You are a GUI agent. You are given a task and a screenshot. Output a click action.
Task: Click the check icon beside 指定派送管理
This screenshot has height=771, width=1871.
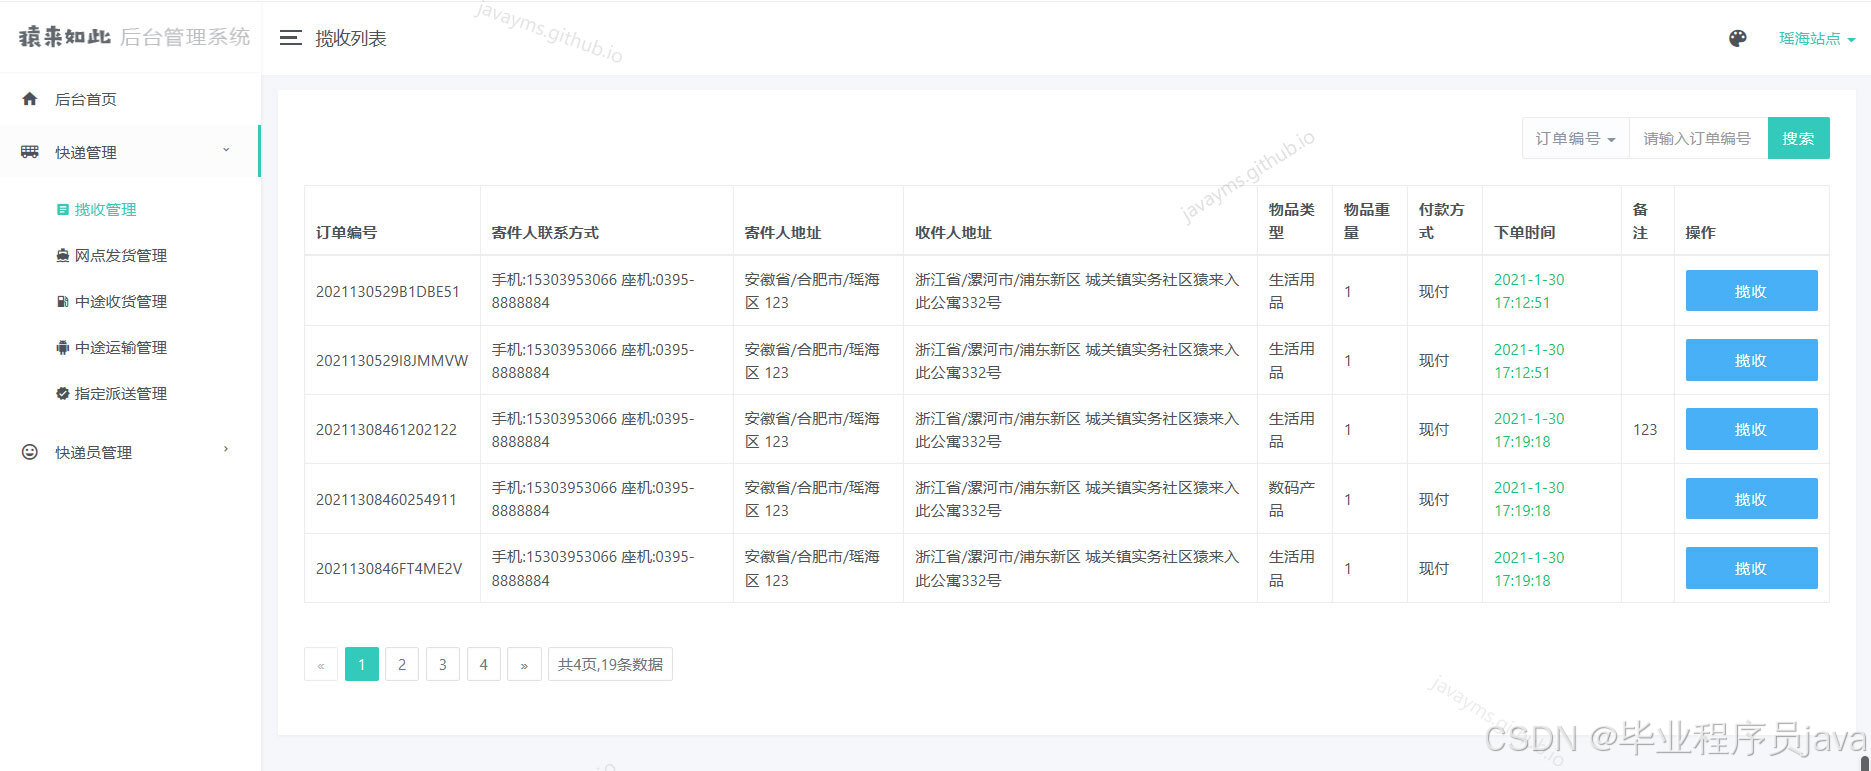[63, 394]
